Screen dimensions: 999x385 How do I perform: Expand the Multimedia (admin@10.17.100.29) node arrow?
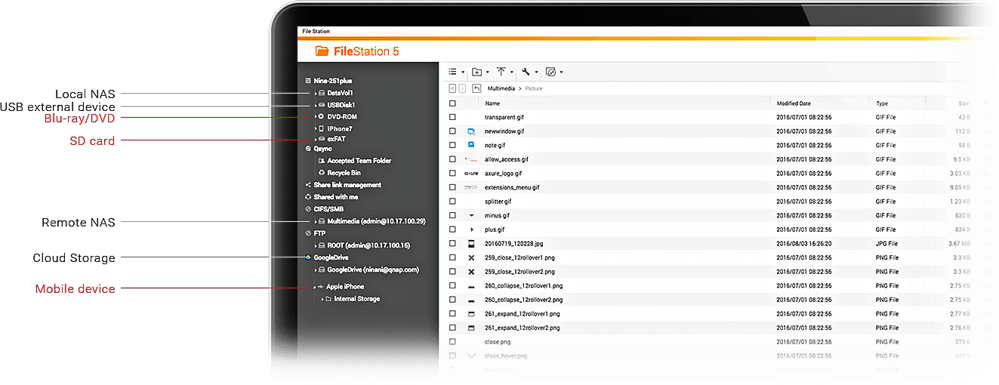click(x=315, y=221)
